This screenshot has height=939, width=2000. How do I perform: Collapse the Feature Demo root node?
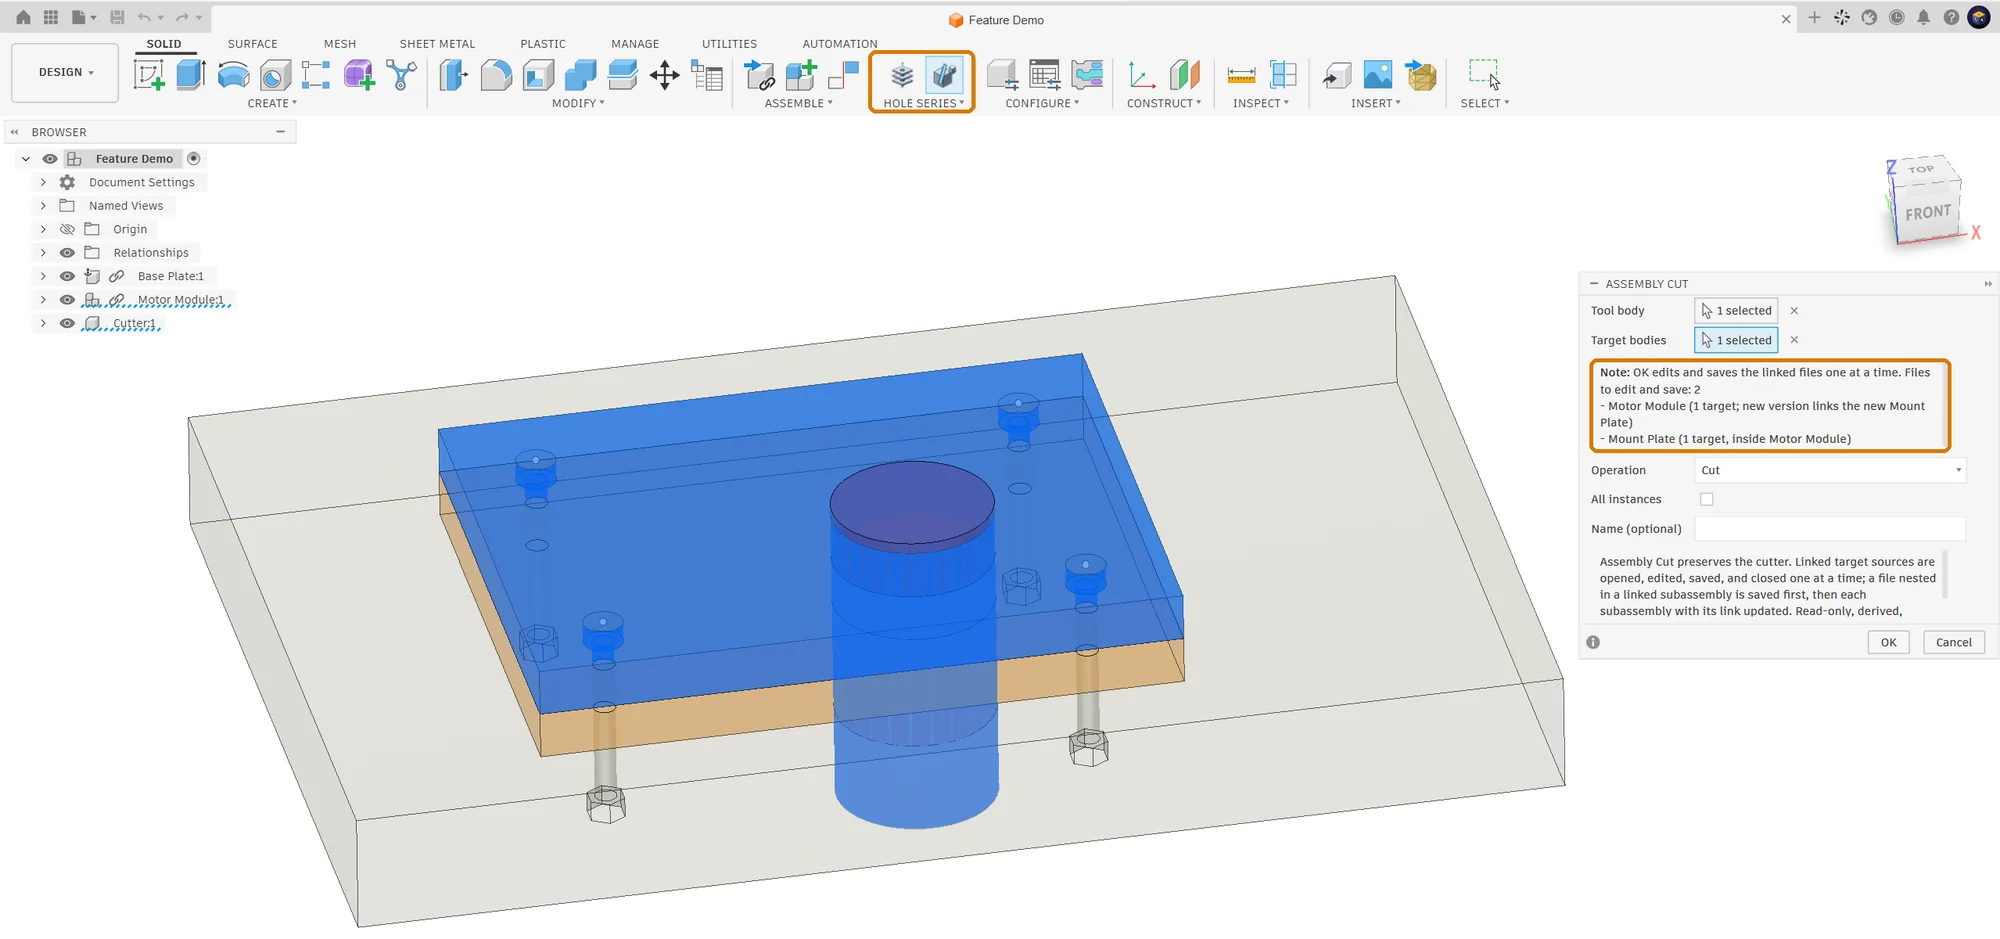pyautogui.click(x=25, y=159)
